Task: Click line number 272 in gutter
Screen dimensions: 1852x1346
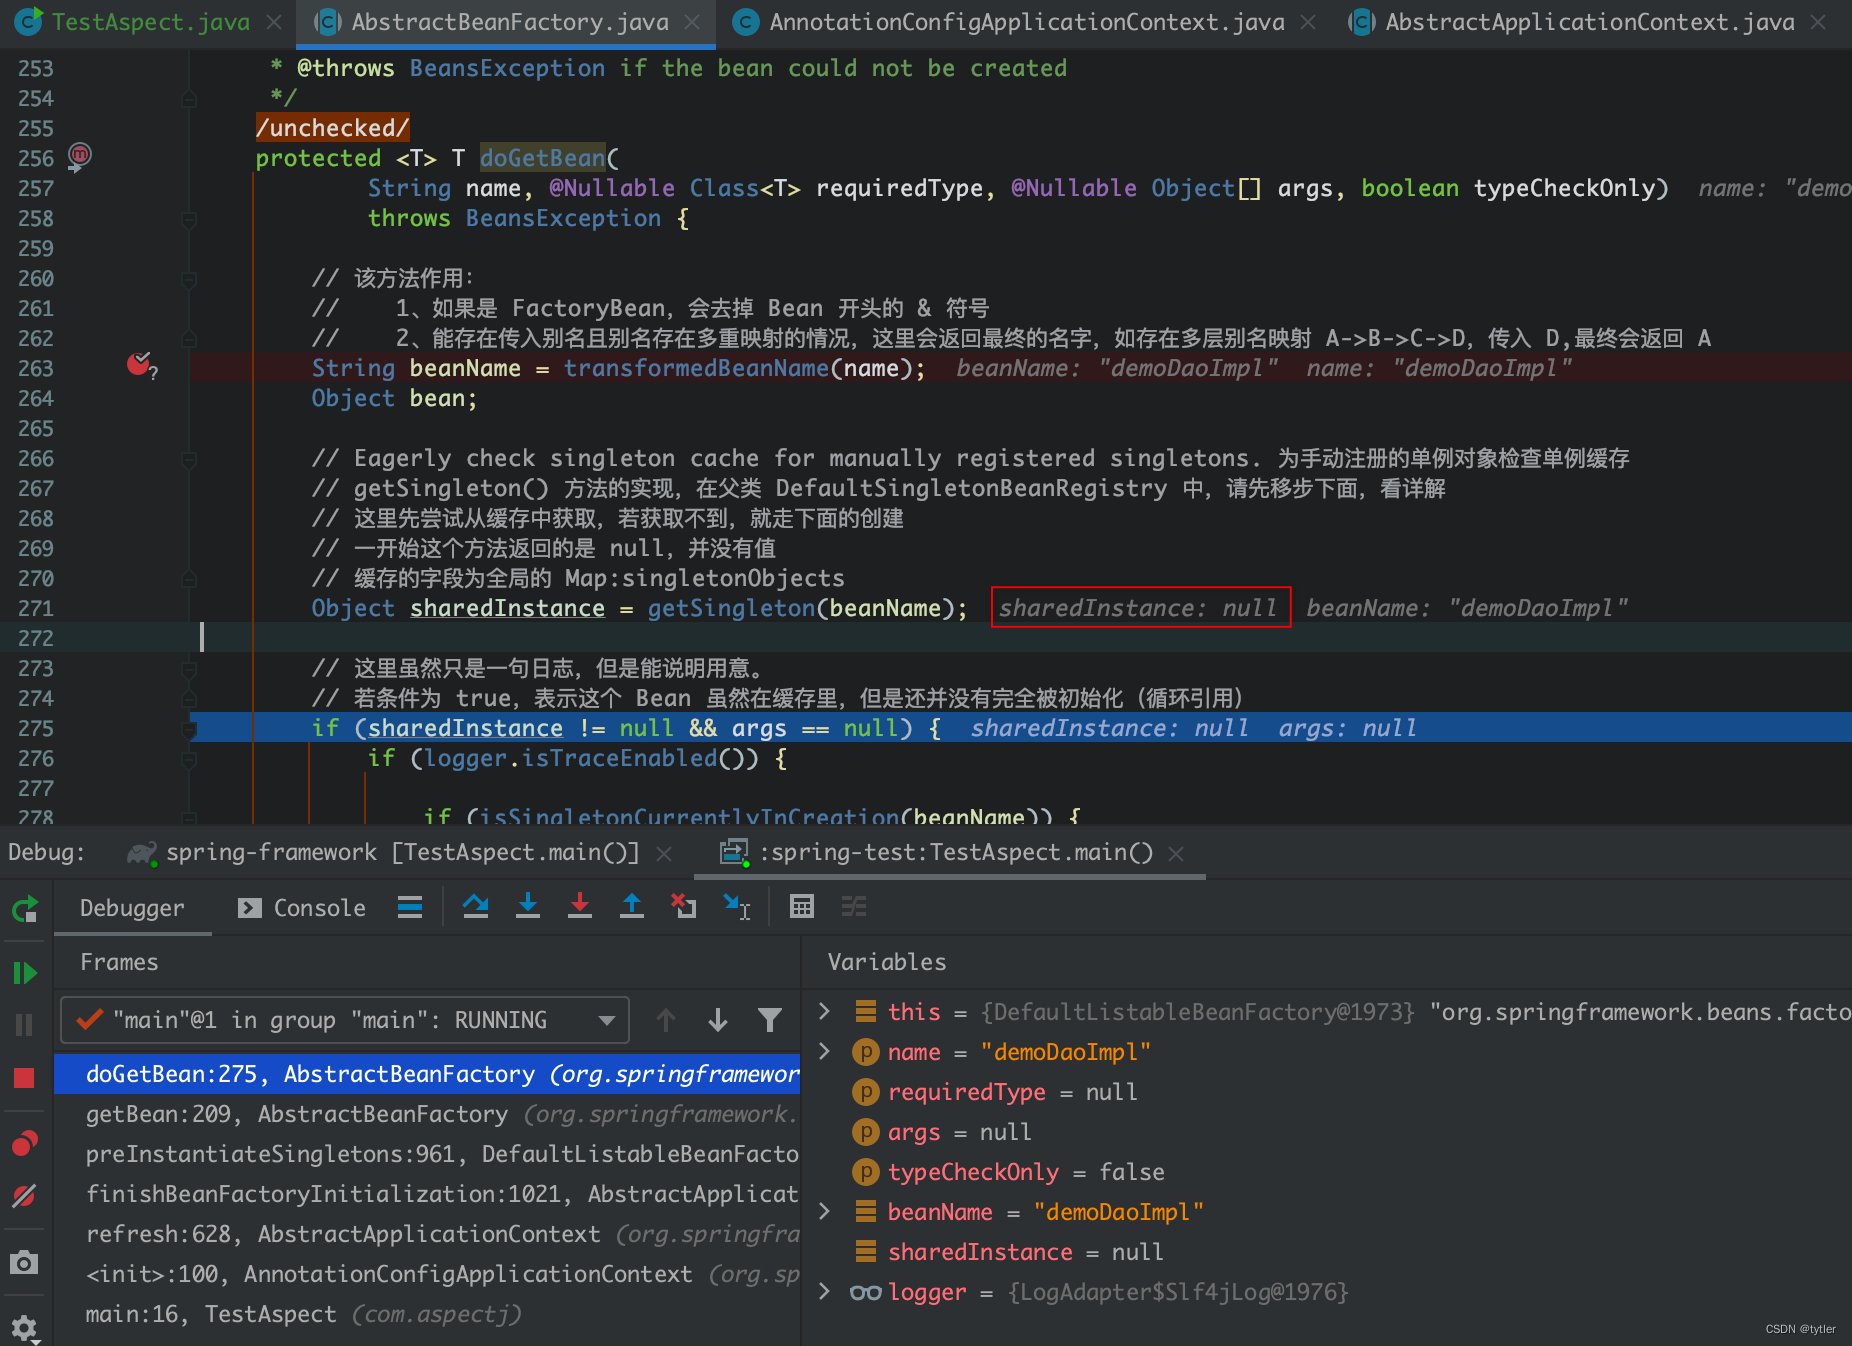Action: (36, 638)
